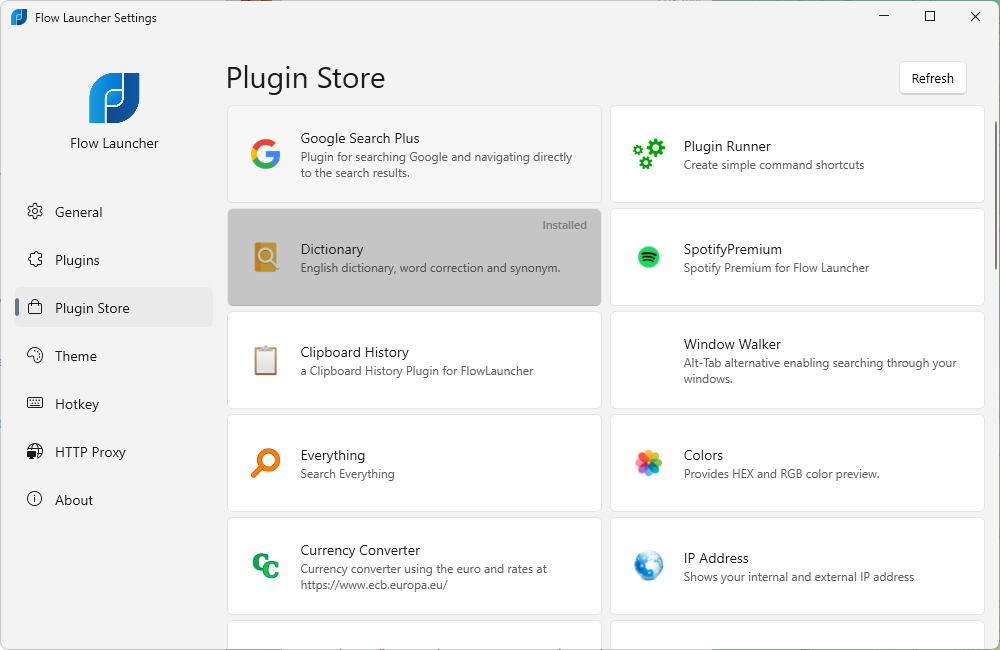Click the Flow Launcher name under logo
The image size is (1000, 650).
coord(114,143)
